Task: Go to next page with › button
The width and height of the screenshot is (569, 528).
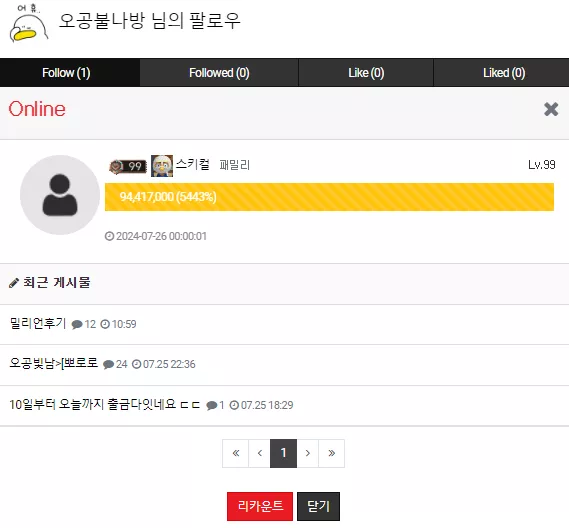Action: pos(308,453)
